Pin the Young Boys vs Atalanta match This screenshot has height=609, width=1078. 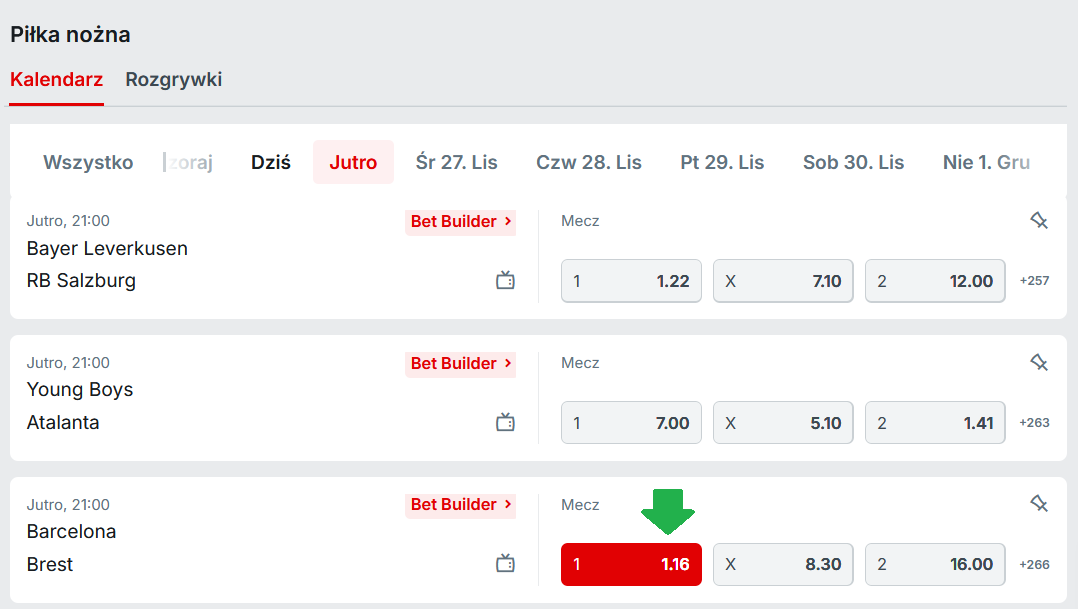[1039, 363]
